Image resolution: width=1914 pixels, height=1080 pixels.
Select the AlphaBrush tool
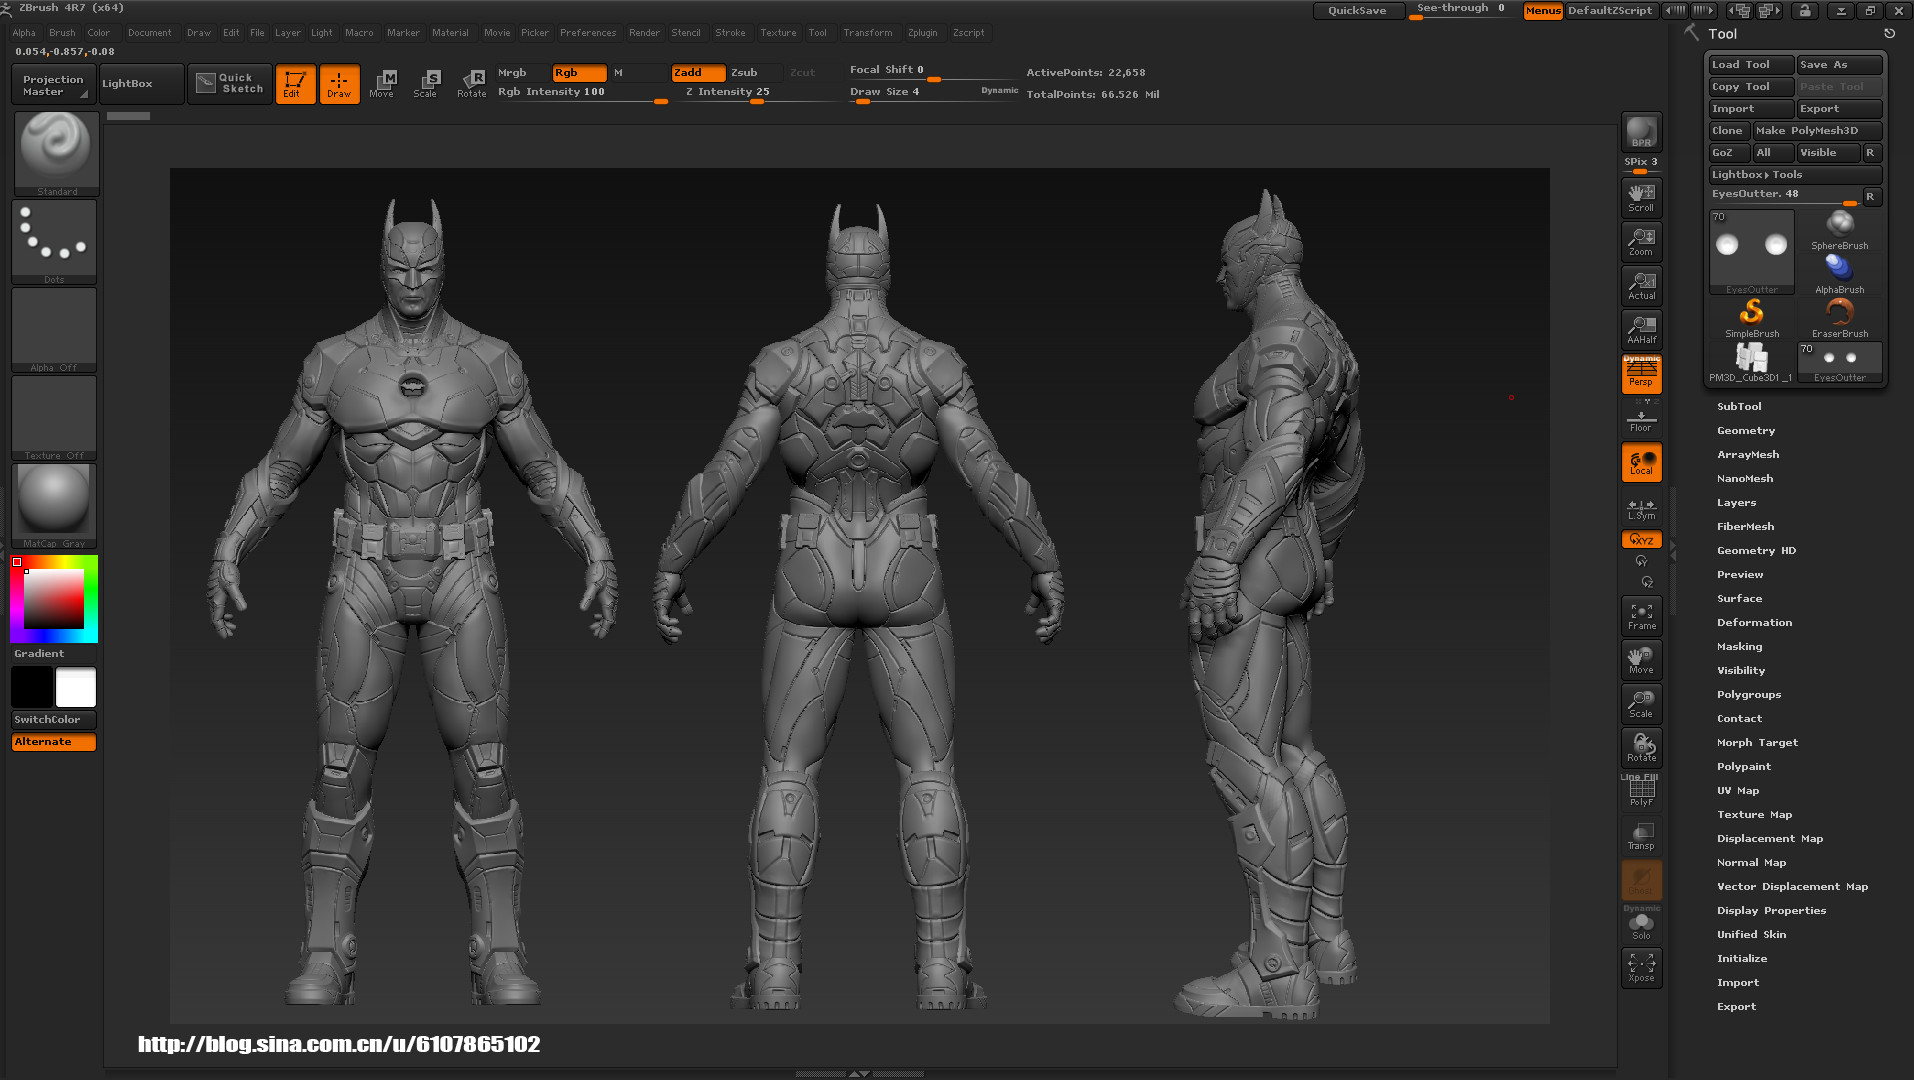(1840, 275)
